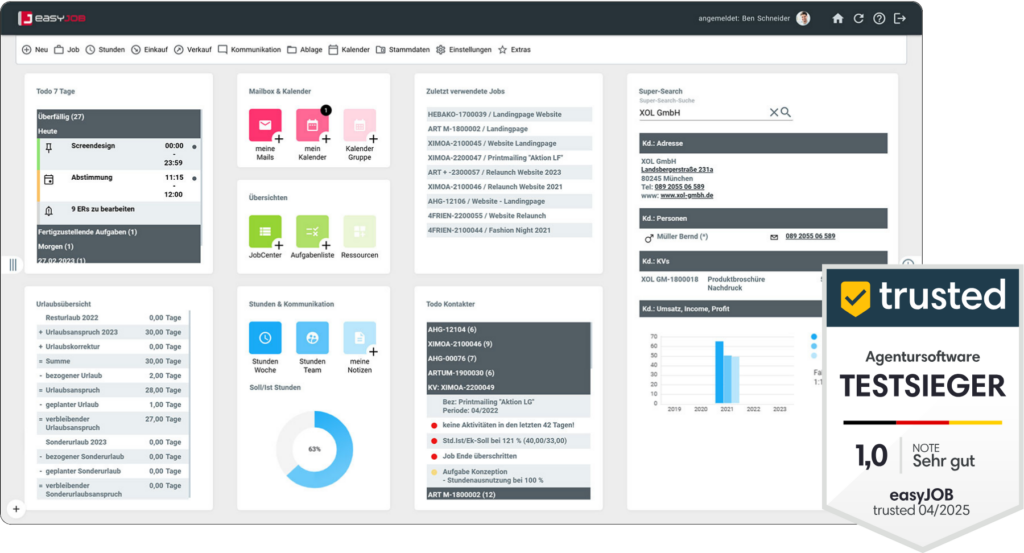1024x553 pixels.
Task: Open the Einstellungen menu
Action: 463,49
